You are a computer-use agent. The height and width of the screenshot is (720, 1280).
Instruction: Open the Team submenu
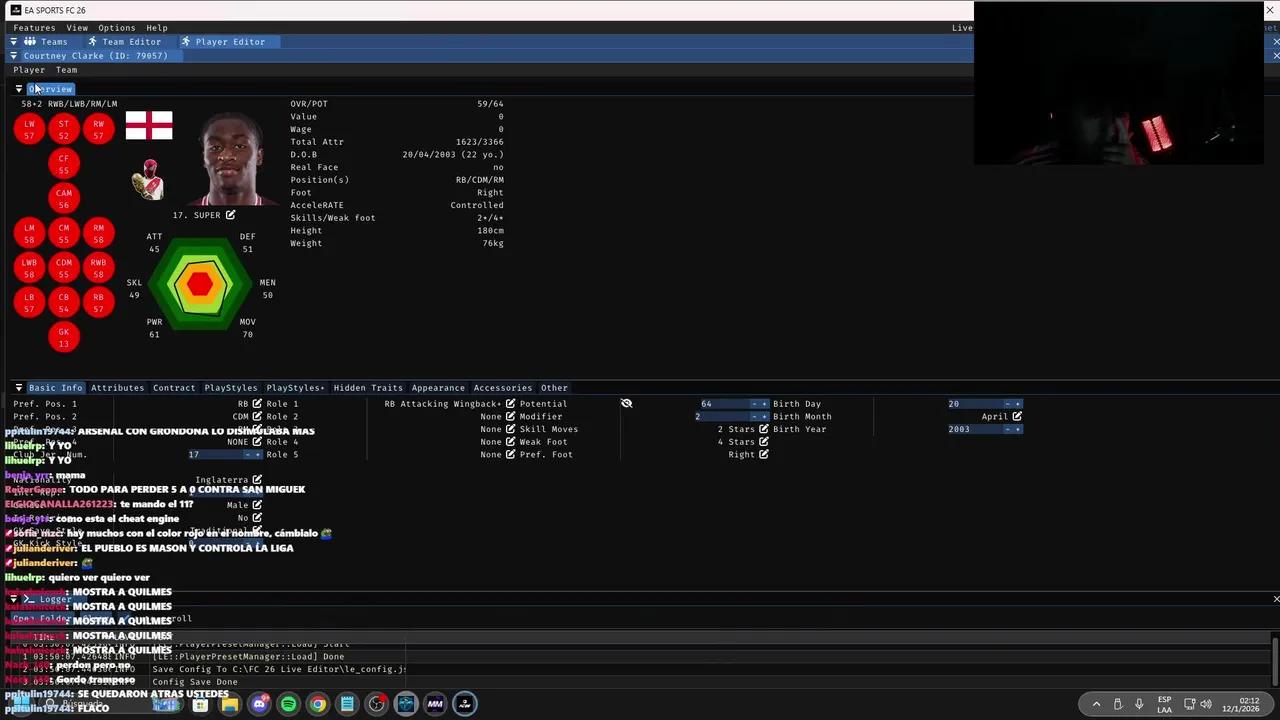pyautogui.click(x=66, y=70)
